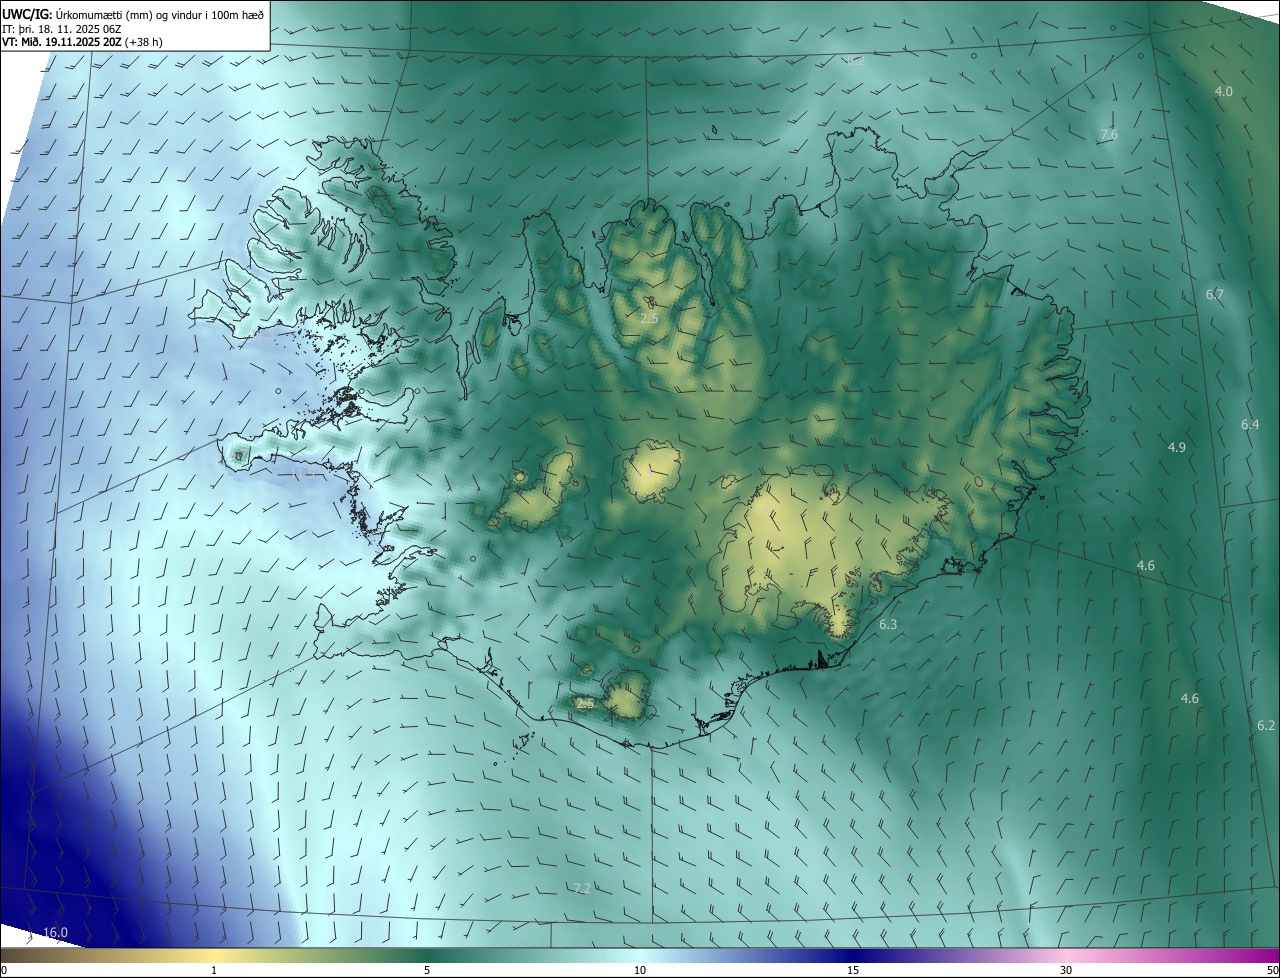Screen dimensions: 1280x978
Task: Click the '30' tick on the colour scale
Action: pyautogui.click(x=1066, y=970)
